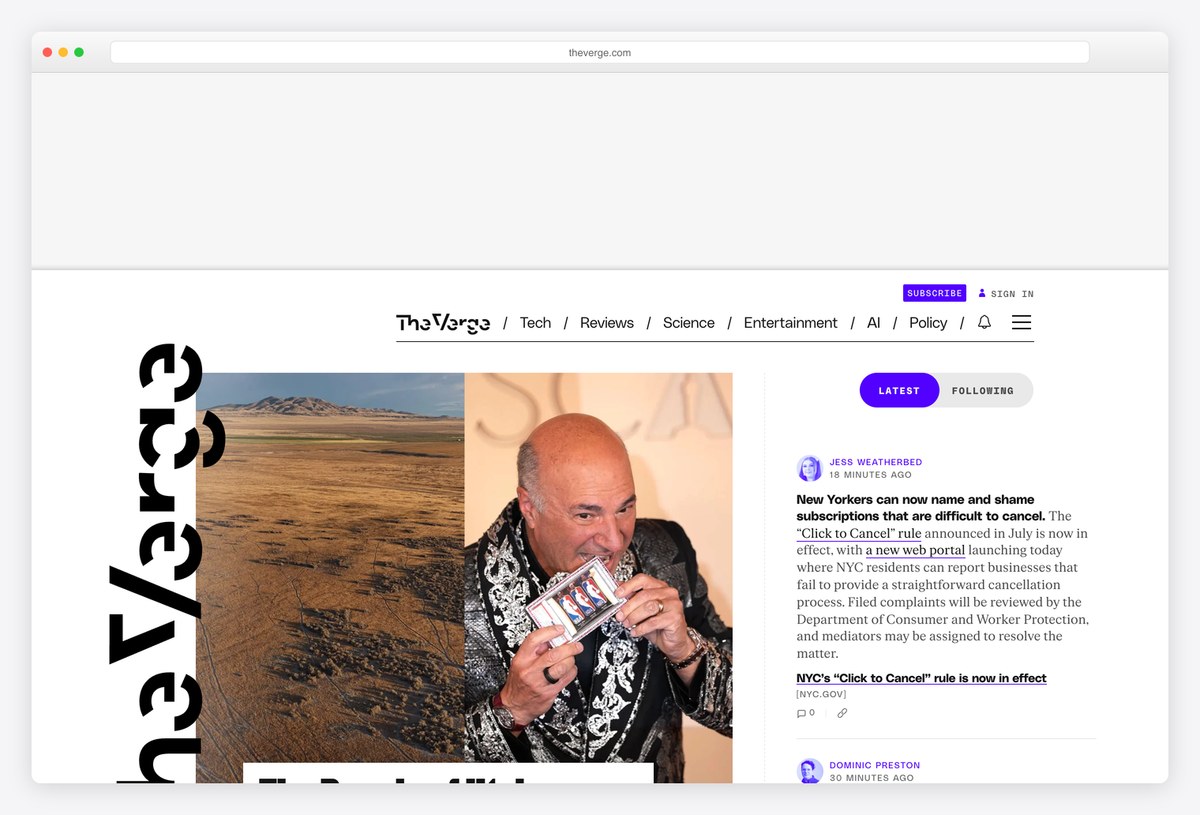Open the notifications bell icon
The height and width of the screenshot is (815, 1200).
[x=984, y=322]
